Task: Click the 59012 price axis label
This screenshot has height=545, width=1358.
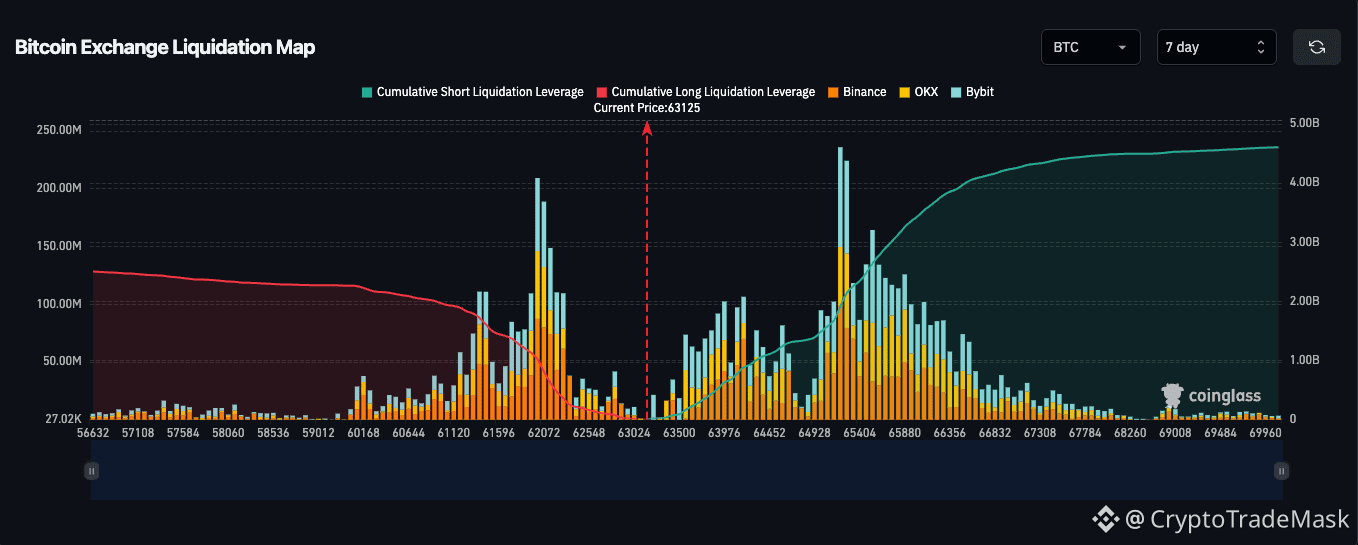Action: (318, 433)
